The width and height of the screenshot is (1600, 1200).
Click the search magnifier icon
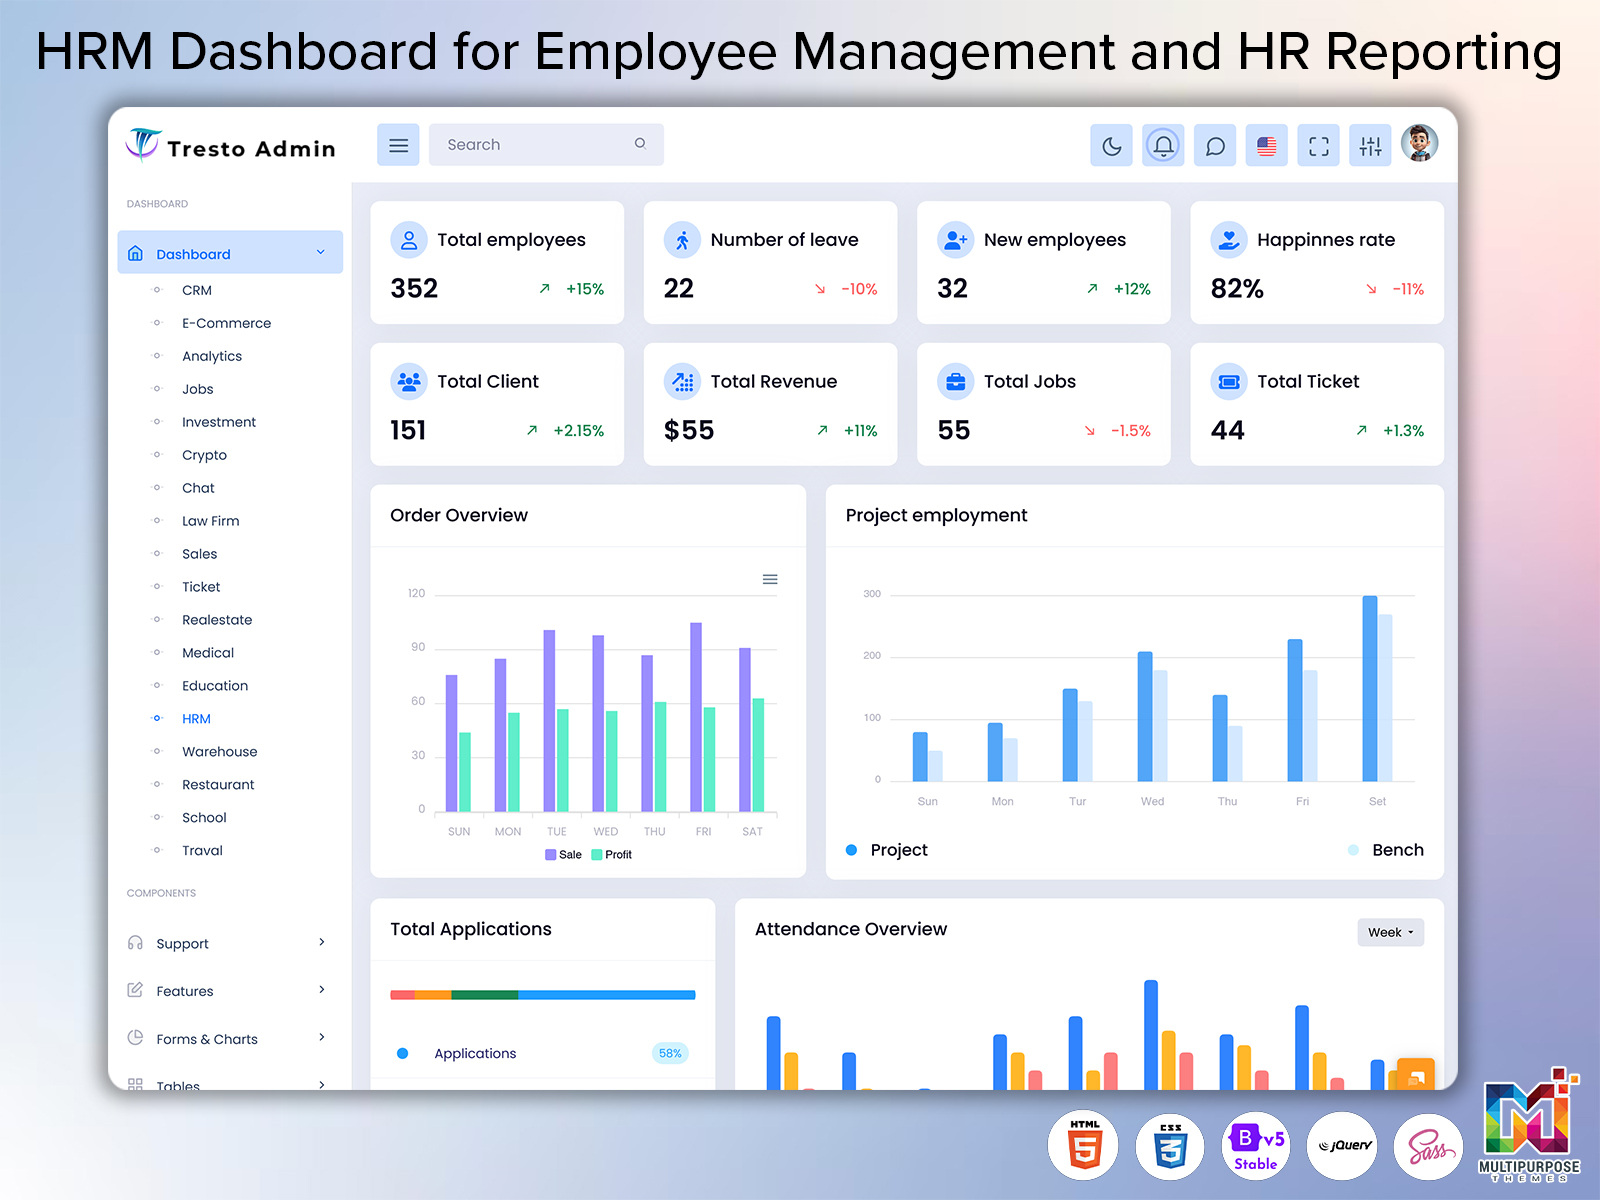tap(640, 144)
